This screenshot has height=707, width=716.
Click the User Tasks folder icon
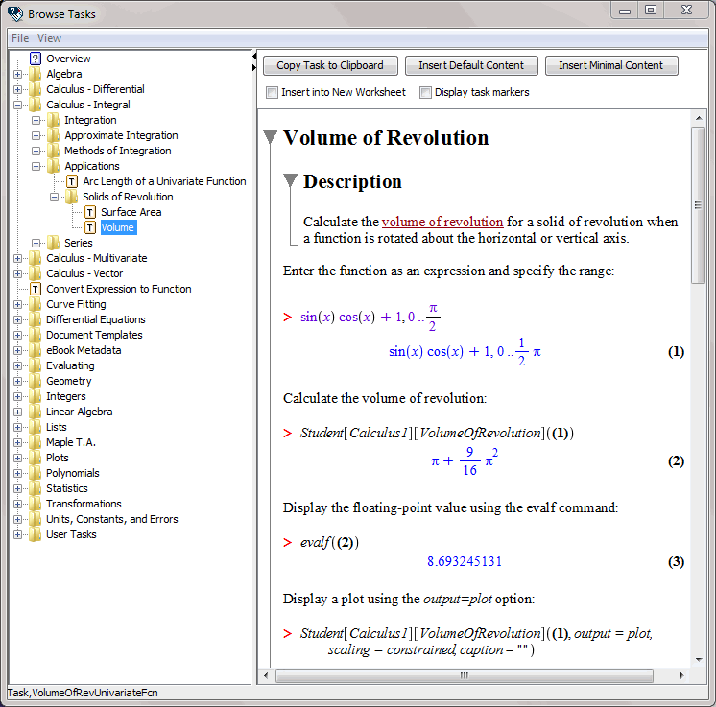pos(36,535)
